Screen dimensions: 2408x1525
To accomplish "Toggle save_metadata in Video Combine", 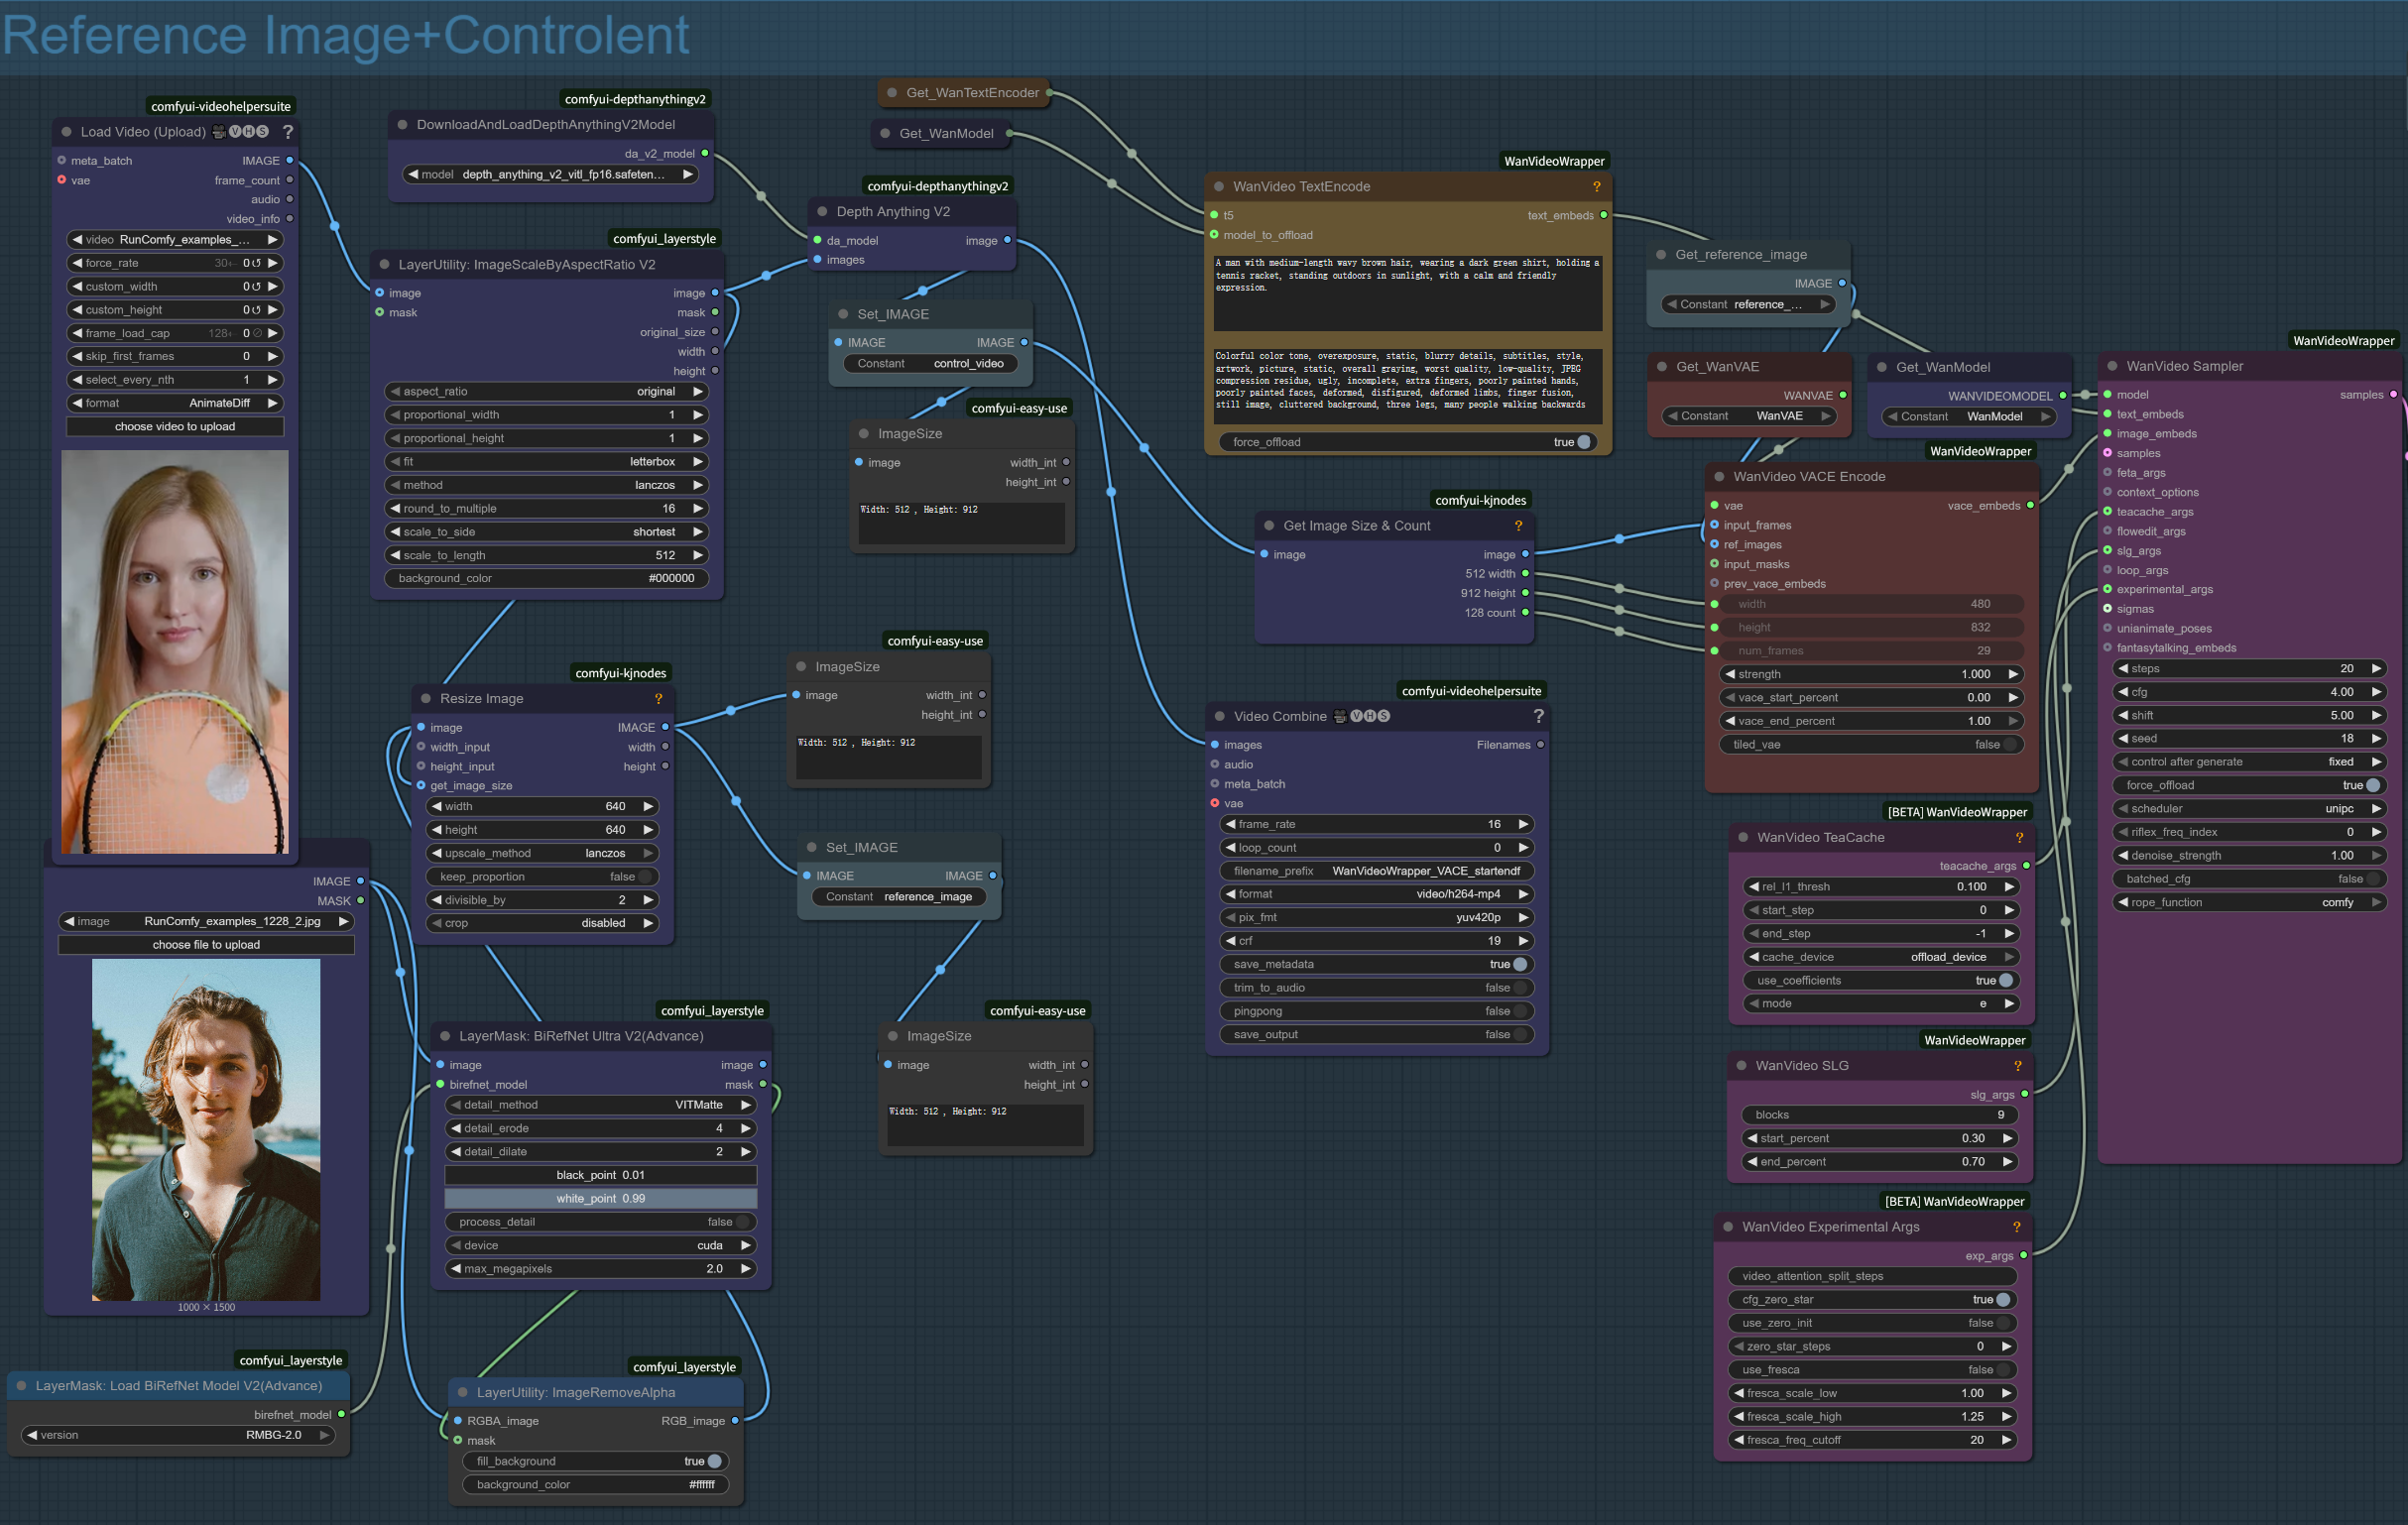I will pyautogui.click(x=1377, y=964).
